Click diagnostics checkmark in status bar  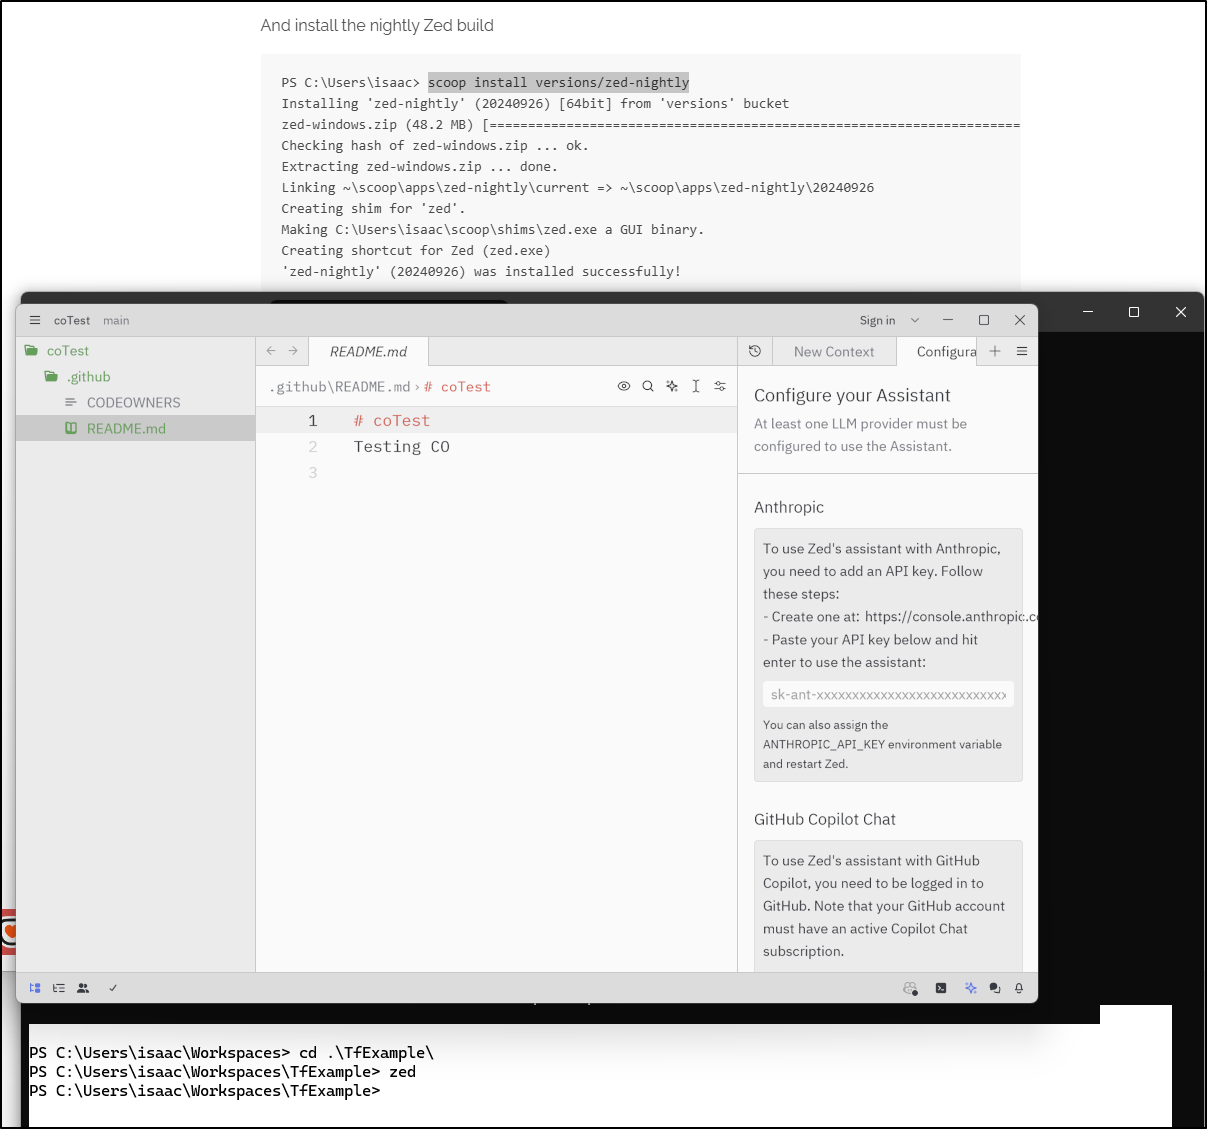(x=113, y=988)
